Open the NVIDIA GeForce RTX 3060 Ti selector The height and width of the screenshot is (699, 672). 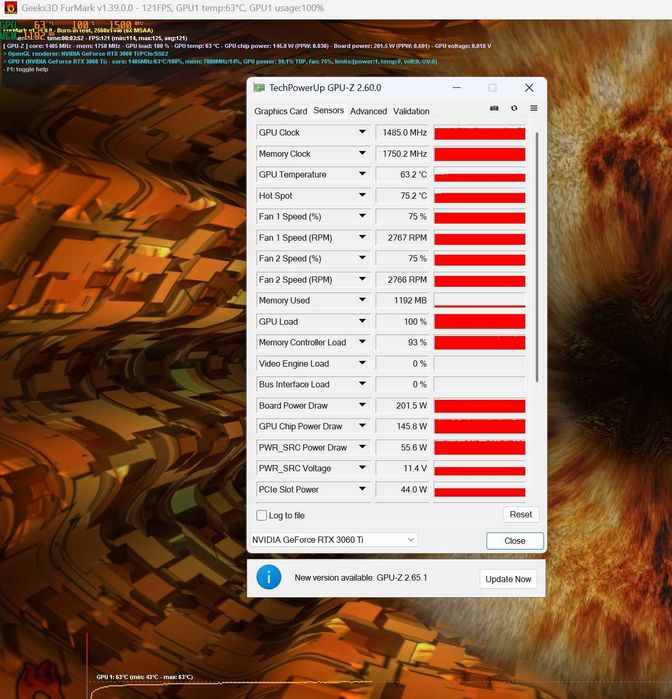334,540
